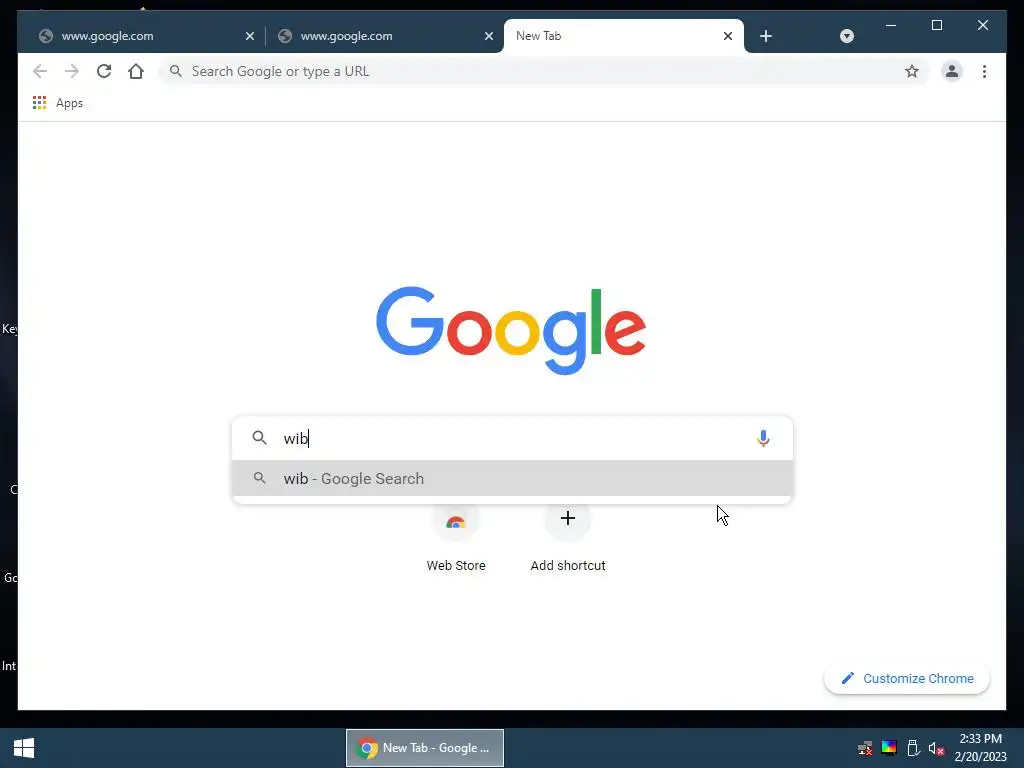Viewport: 1024px width, 768px height.
Task: Open the profile avatar menu
Action: pos(952,71)
